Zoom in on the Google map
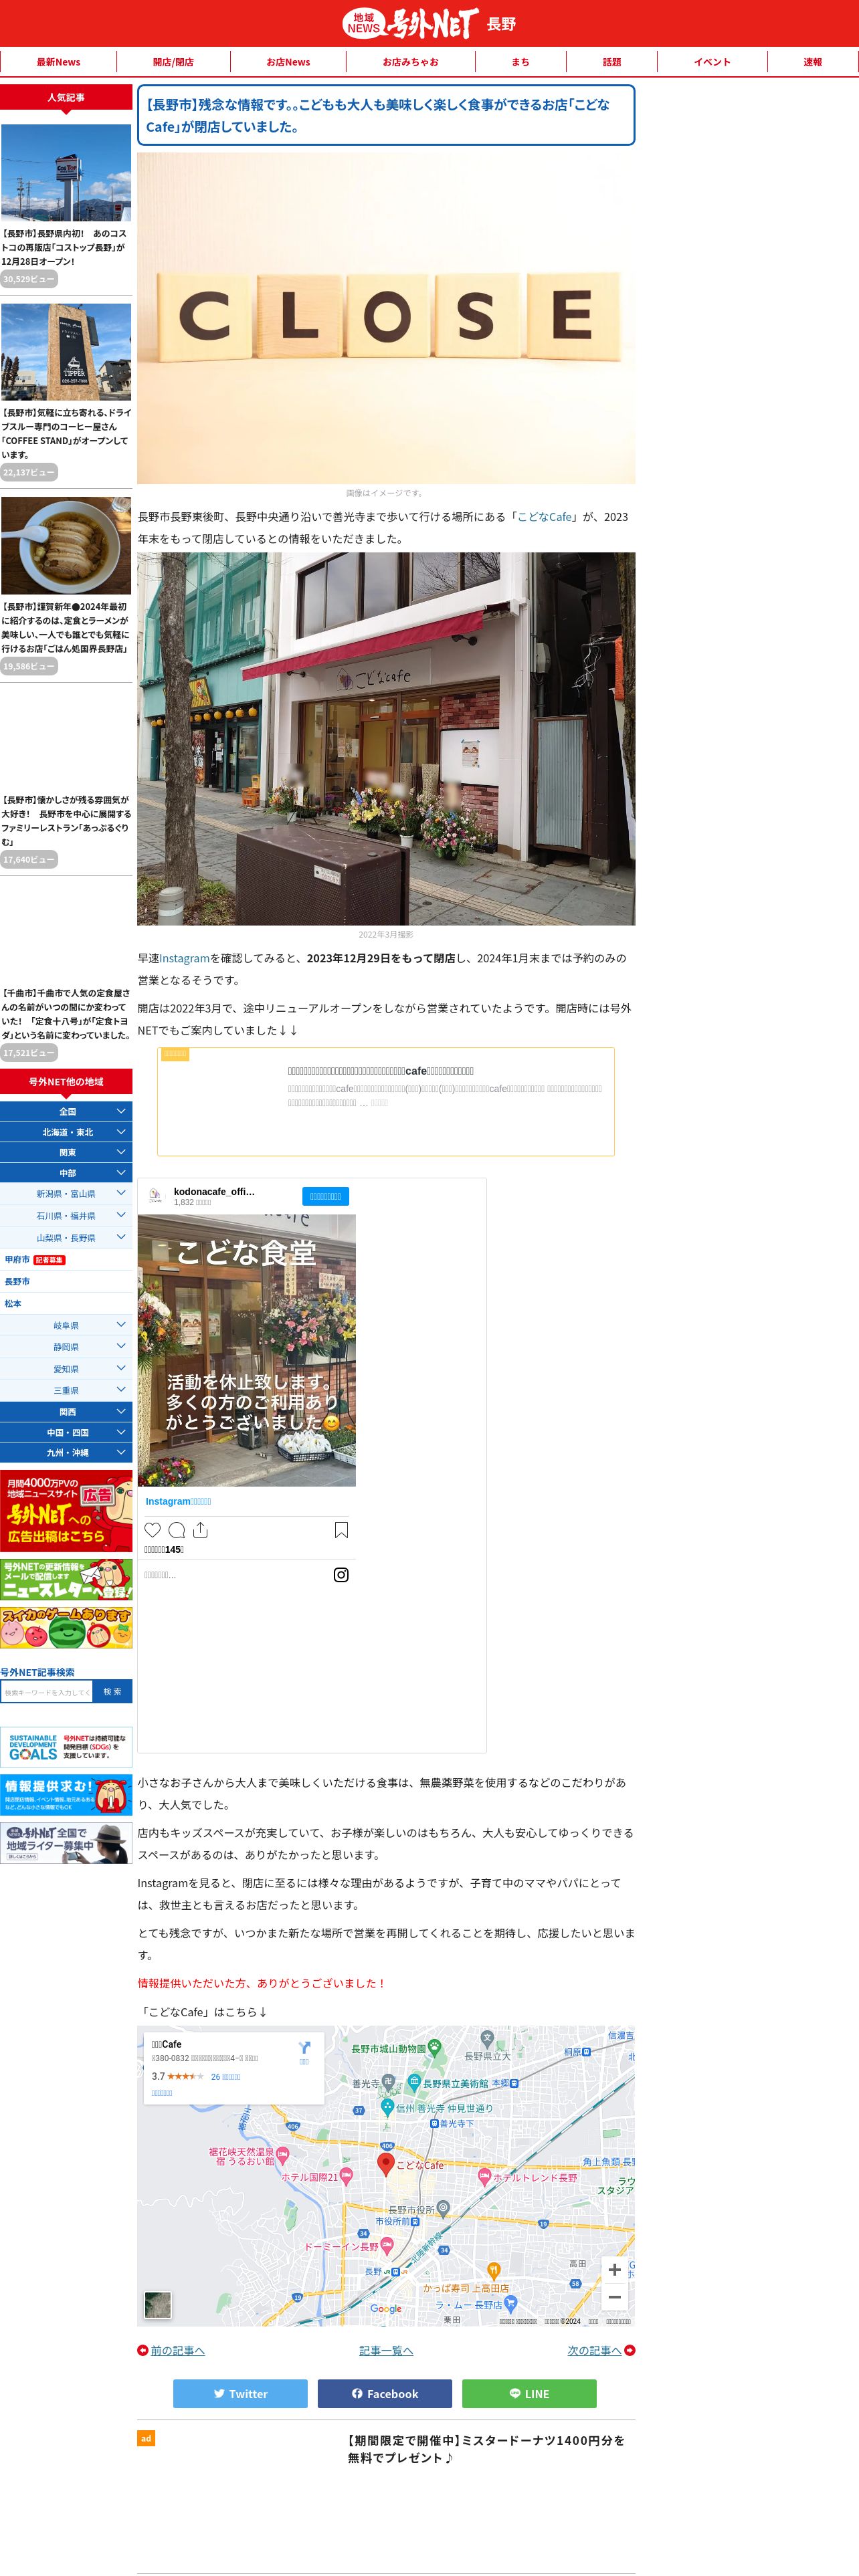The image size is (859, 2576). coord(614,2269)
